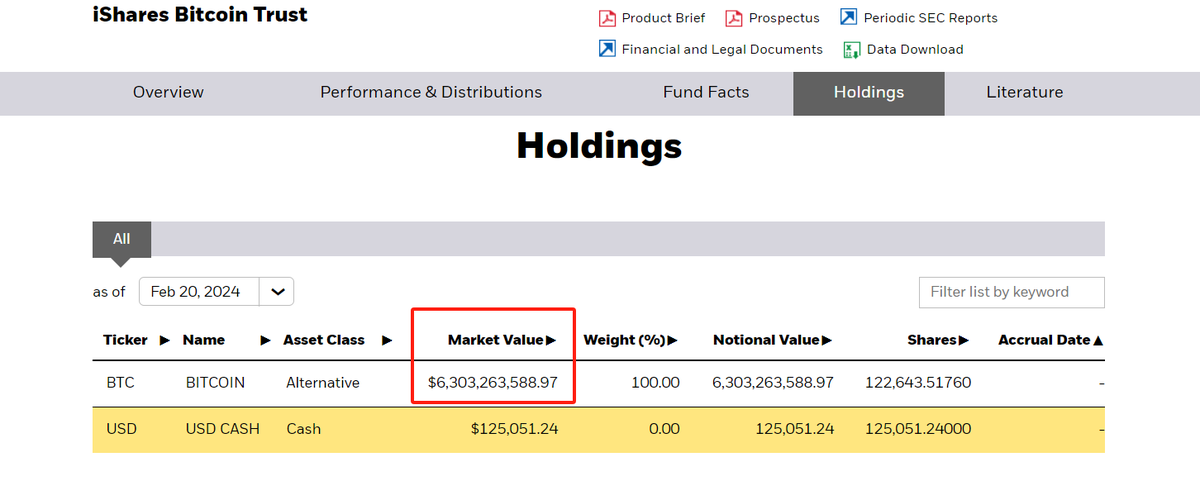Sort by Name column arrow

265,340
